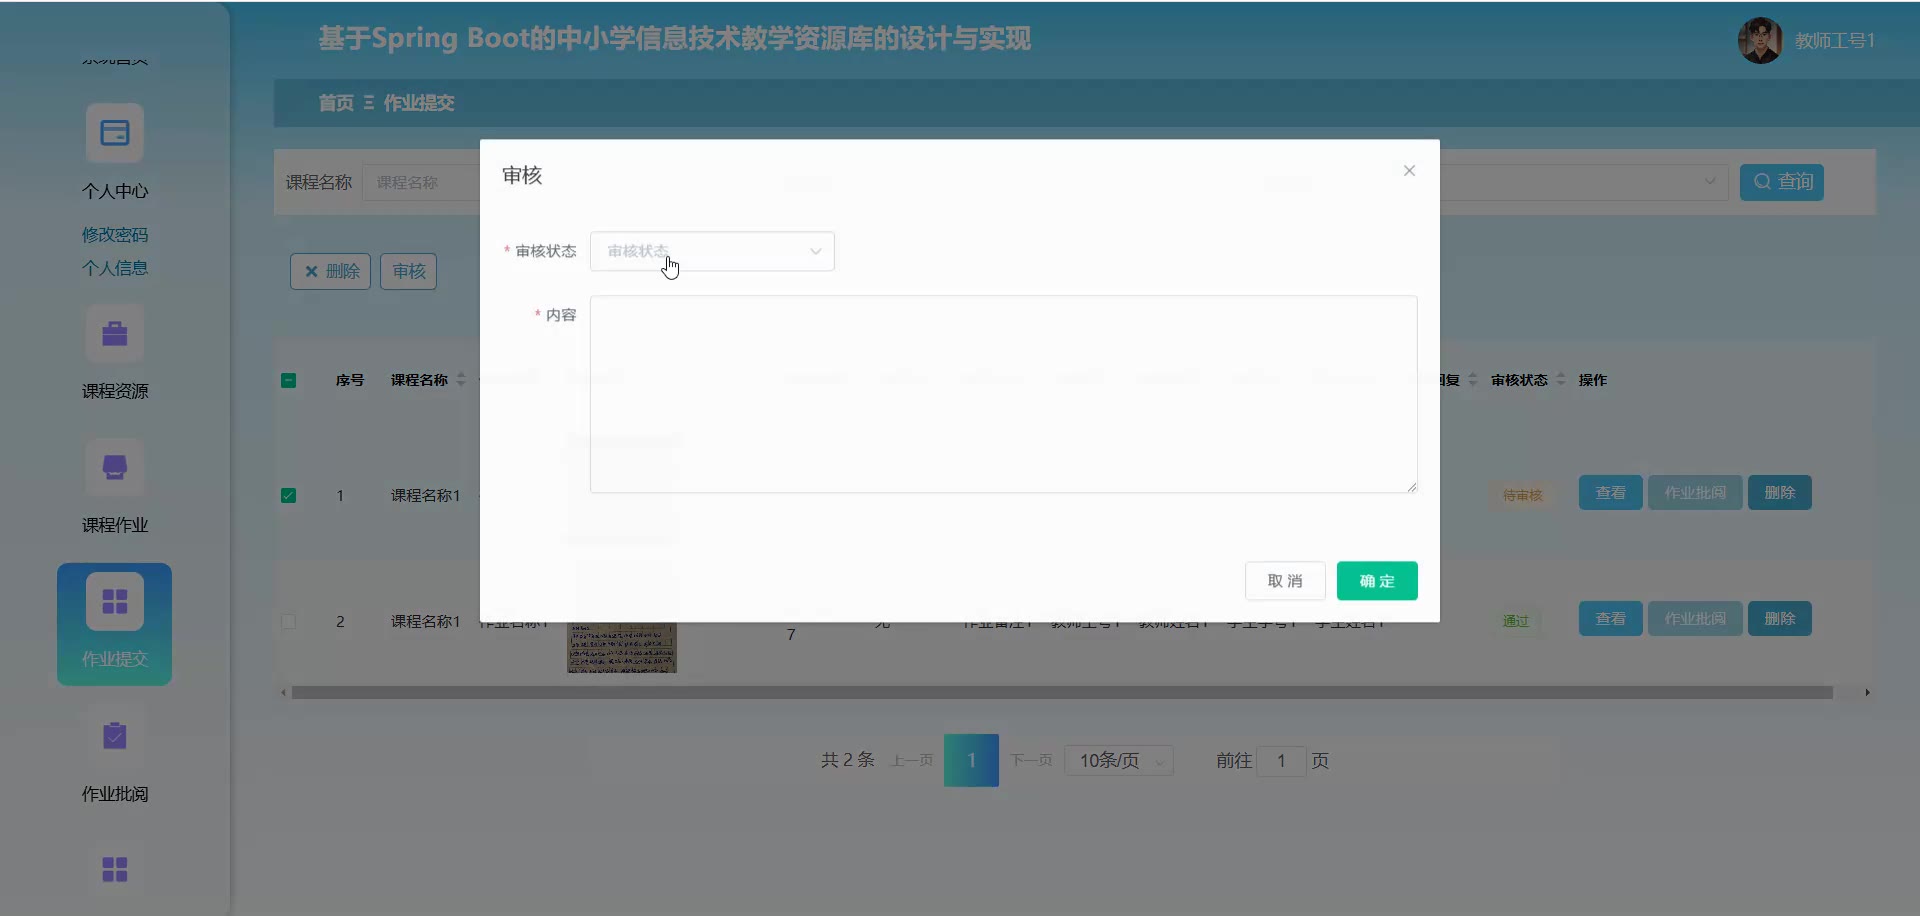The image size is (1920, 916).
Task: Click the horizontal table scrollbar
Action: (1060, 692)
